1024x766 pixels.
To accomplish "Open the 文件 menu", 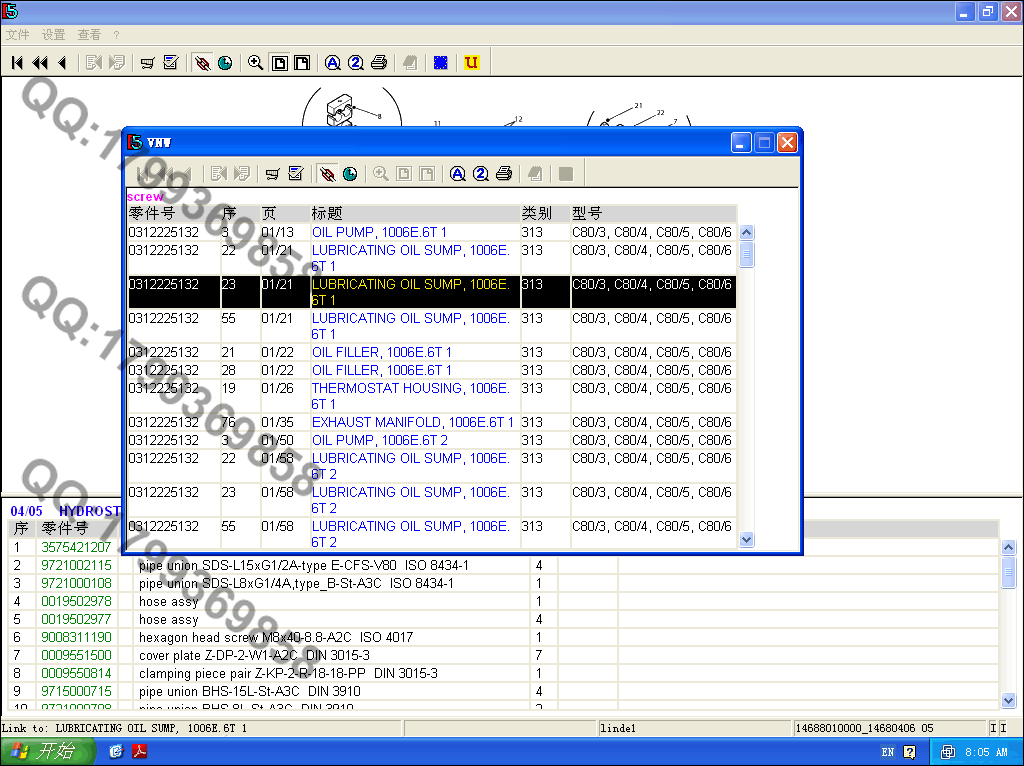I will click(x=18, y=35).
